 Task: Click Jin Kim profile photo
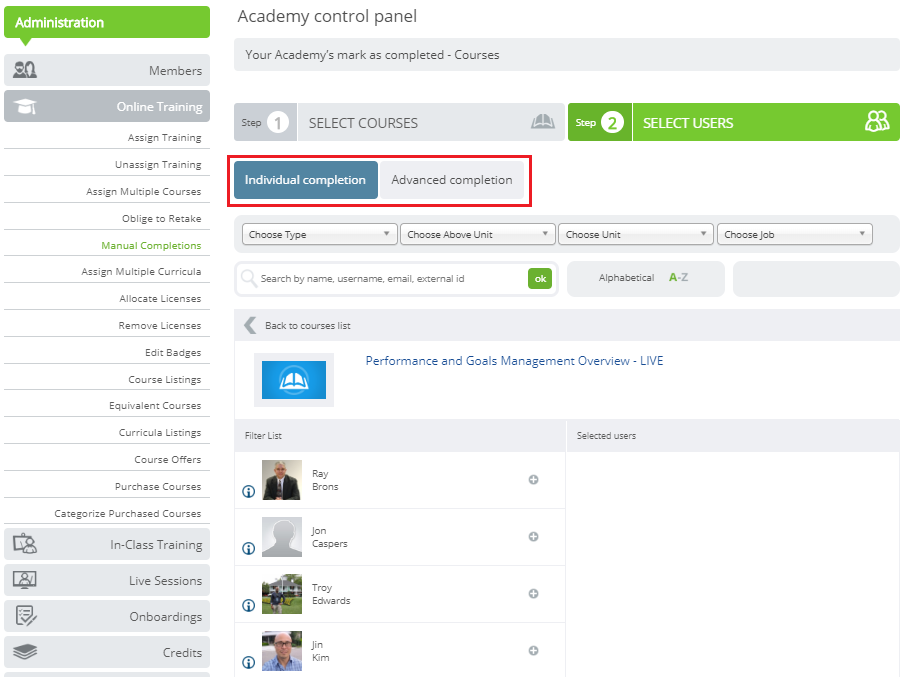point(282,651)
